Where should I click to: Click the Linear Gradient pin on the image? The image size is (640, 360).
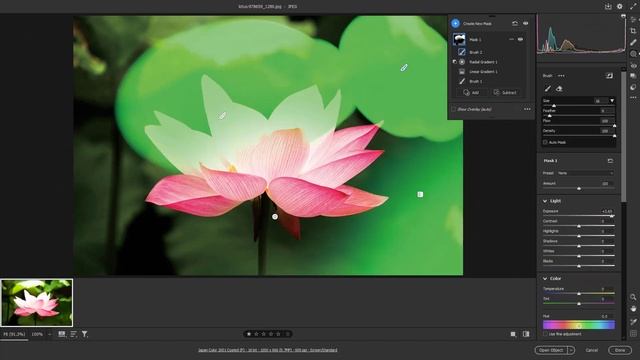tap(420, 195)
